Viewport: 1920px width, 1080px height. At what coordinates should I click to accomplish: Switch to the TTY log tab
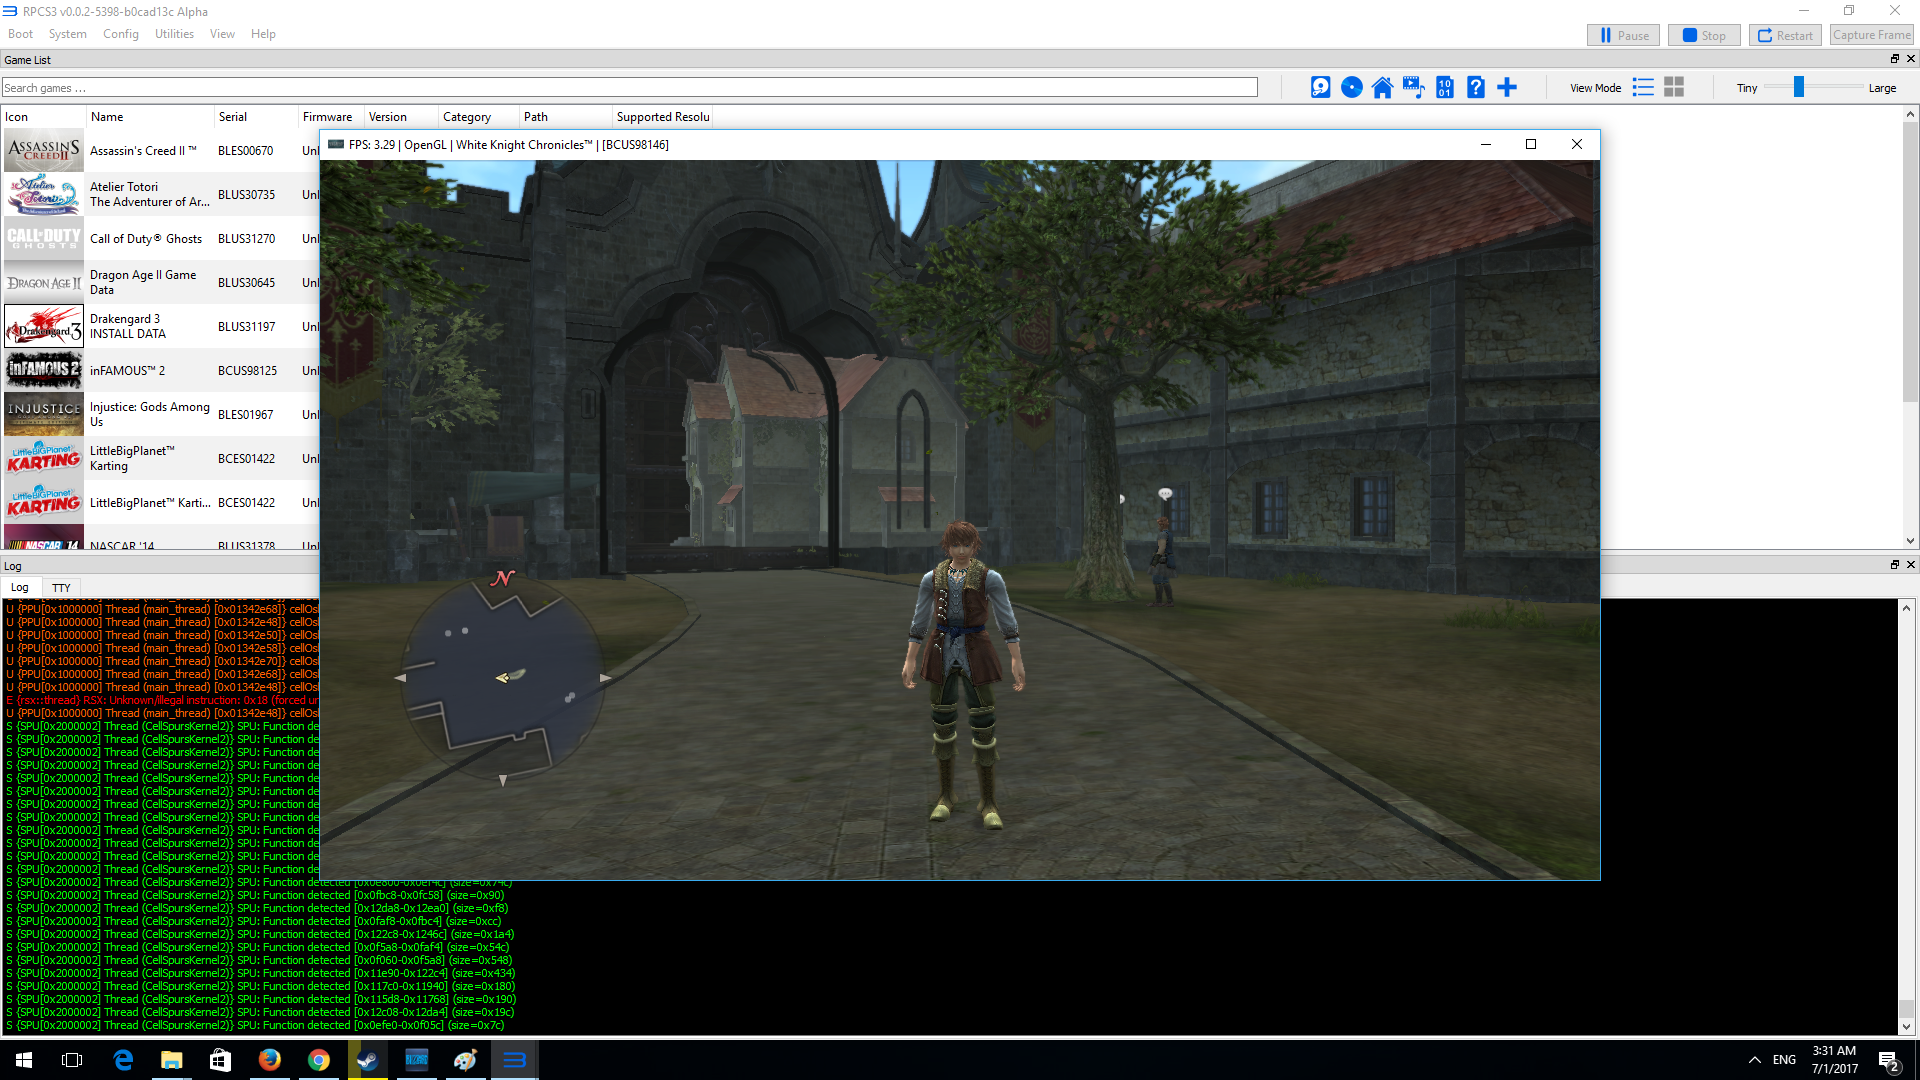coord(61,588)
